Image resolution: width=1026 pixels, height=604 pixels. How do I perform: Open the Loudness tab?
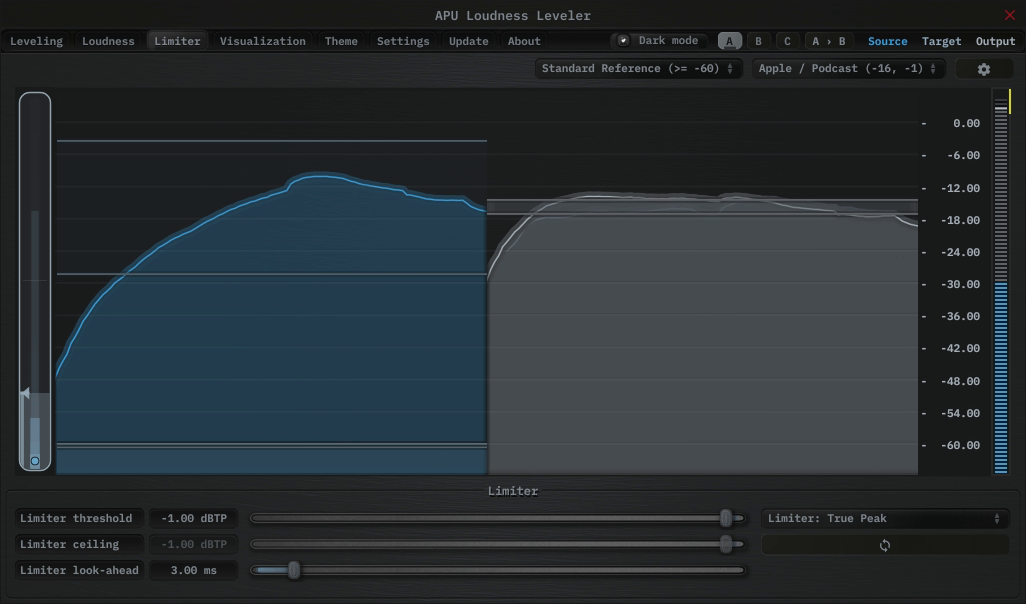108,41
